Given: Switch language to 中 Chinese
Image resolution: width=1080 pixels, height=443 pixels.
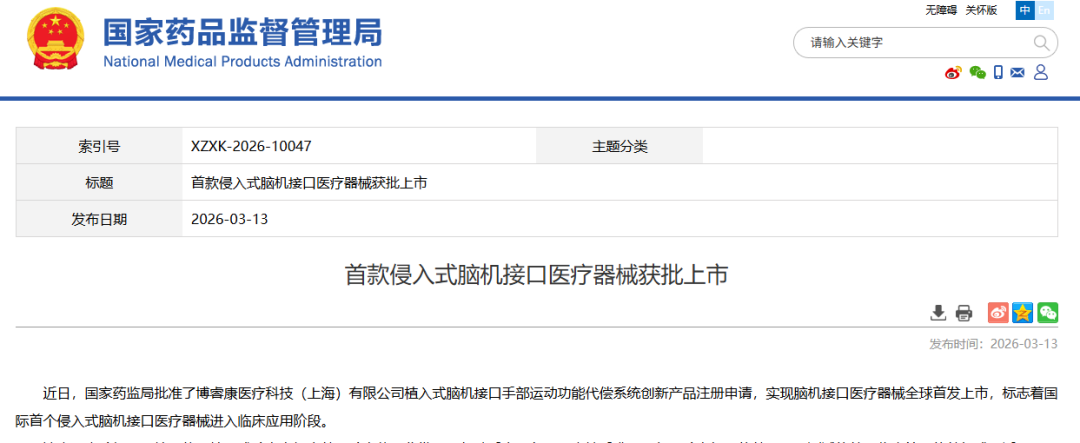Looking at the screenshot, I should click(x=1025, y=10).
